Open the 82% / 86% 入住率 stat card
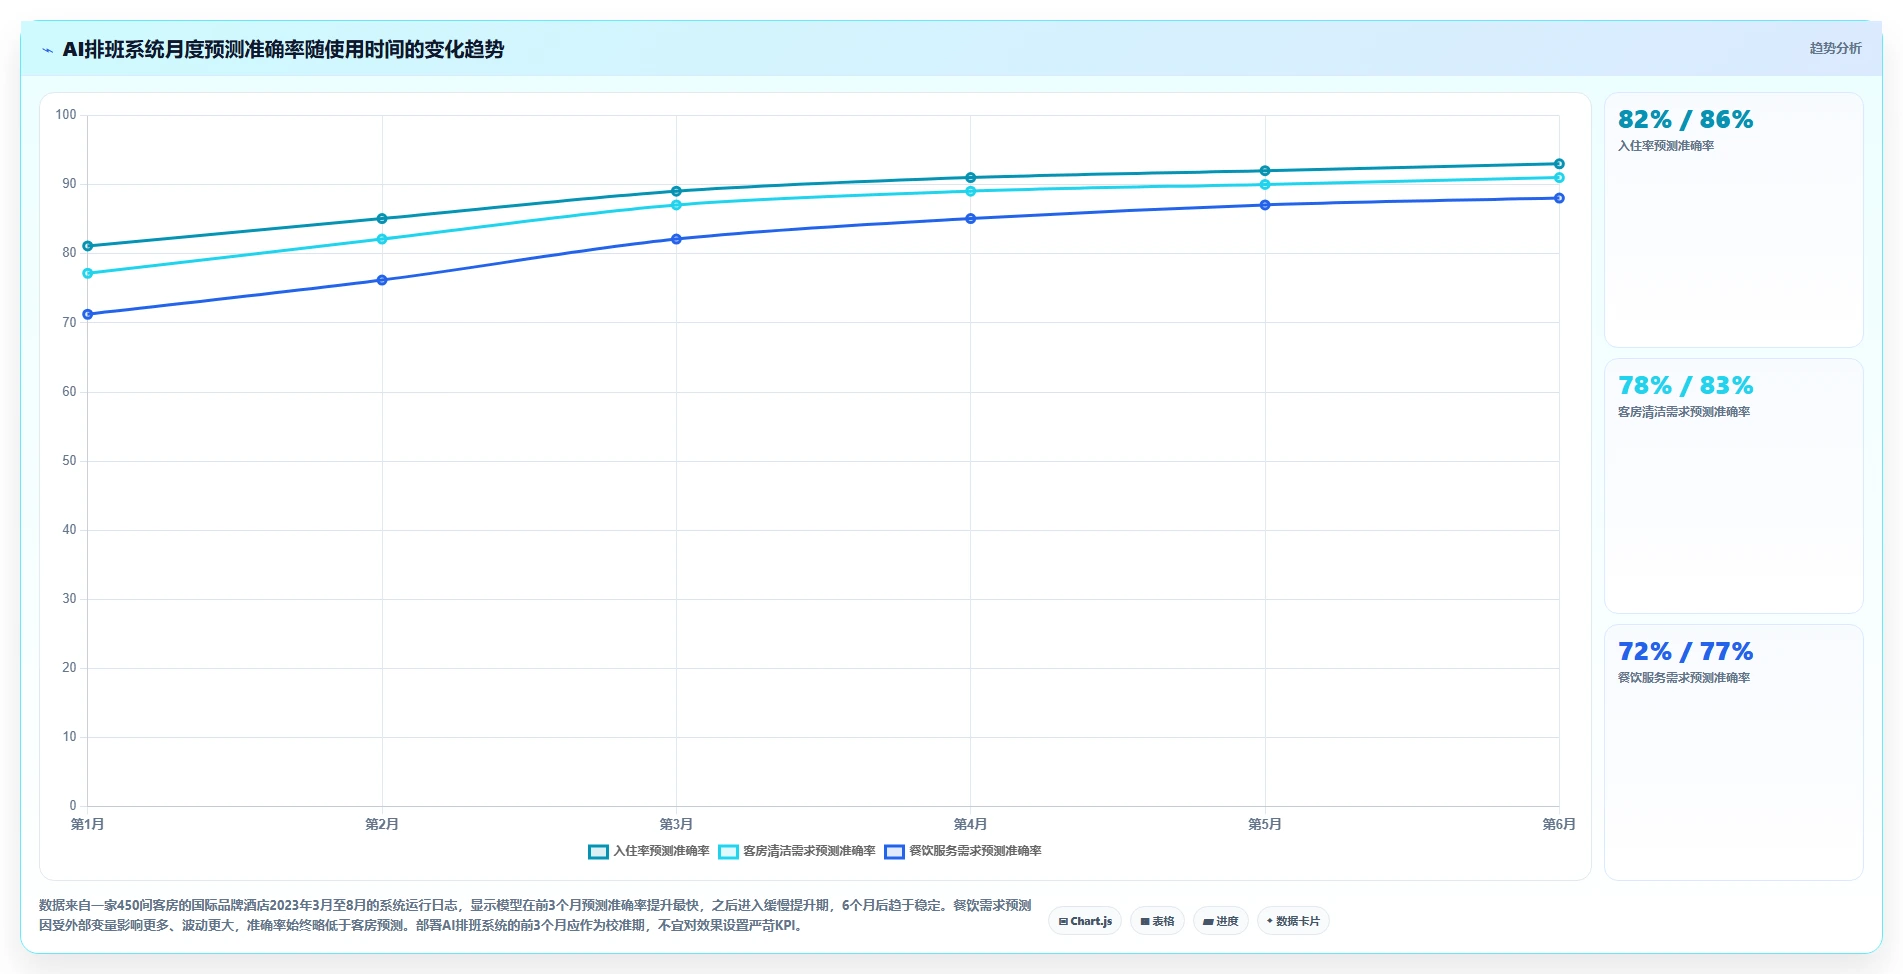This screenshot has width=1903, height=974. click(x=1733, y=220)
